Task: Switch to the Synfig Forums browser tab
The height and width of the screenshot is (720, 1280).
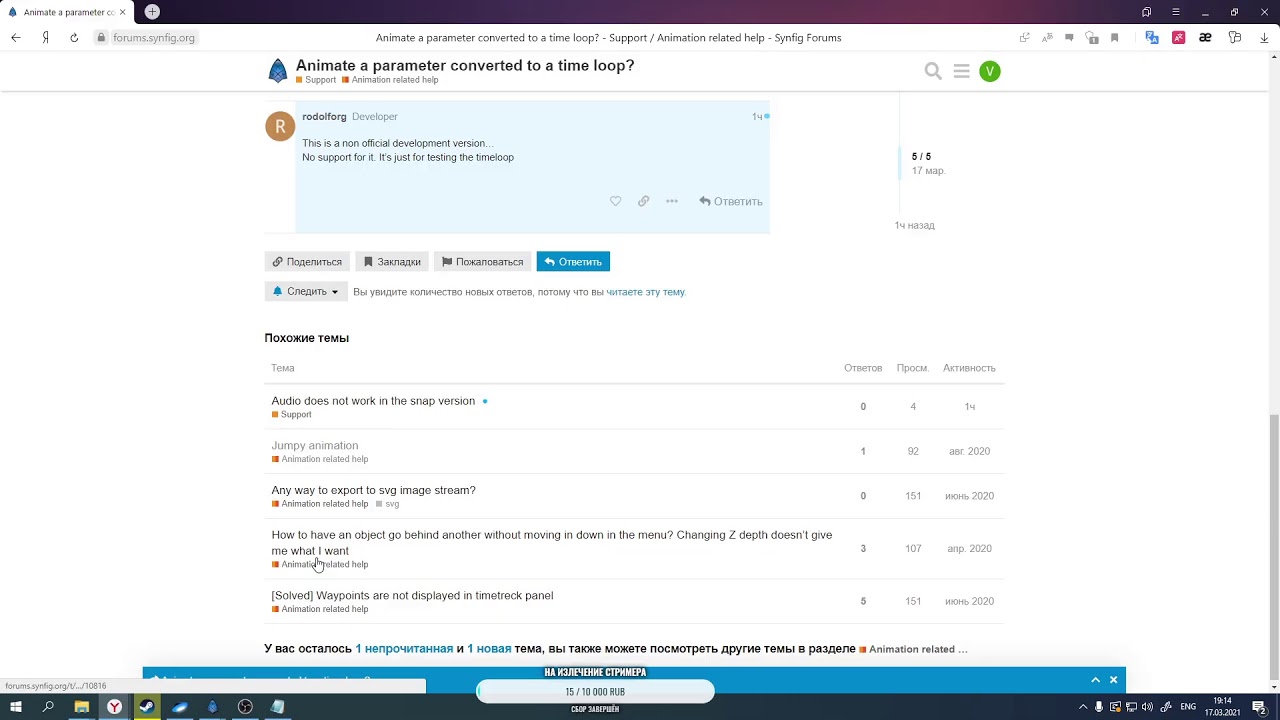Action: 65,12
